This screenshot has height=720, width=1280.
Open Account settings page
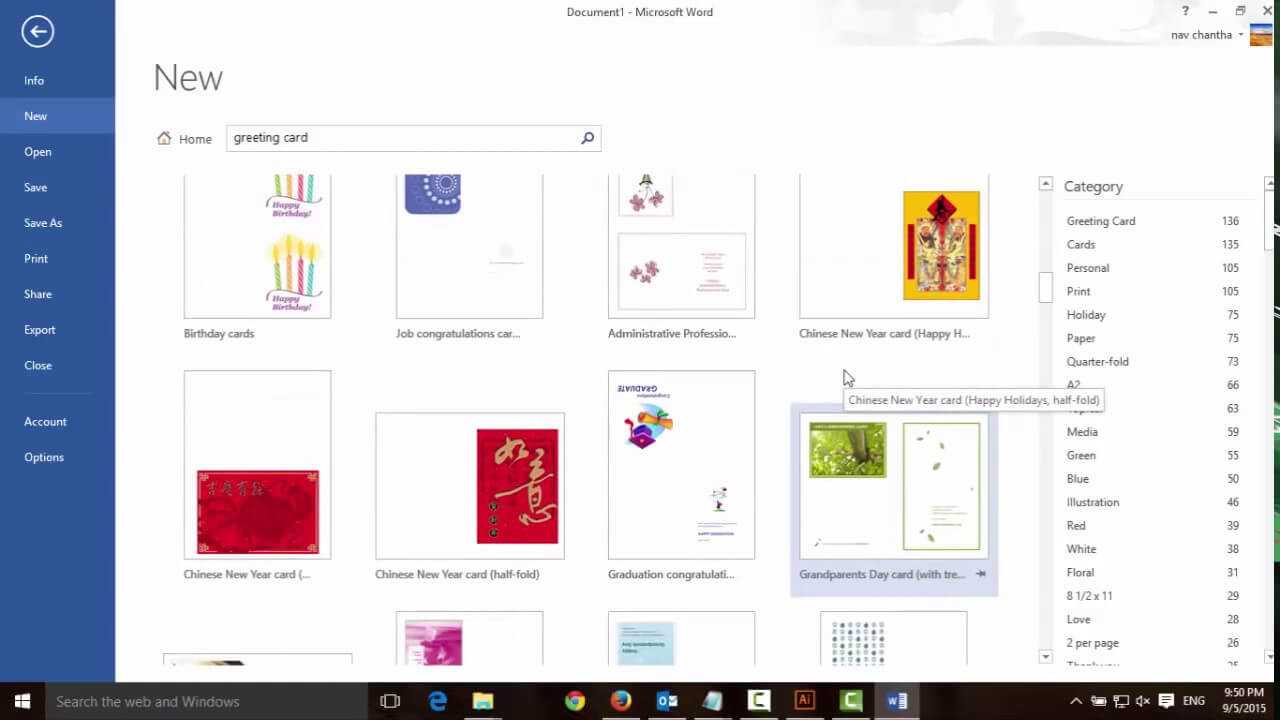click(x=57, y=422)
